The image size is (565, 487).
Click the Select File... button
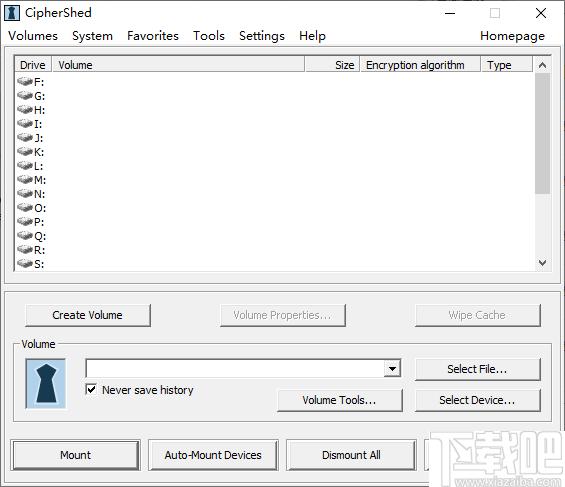pos(477,369)
